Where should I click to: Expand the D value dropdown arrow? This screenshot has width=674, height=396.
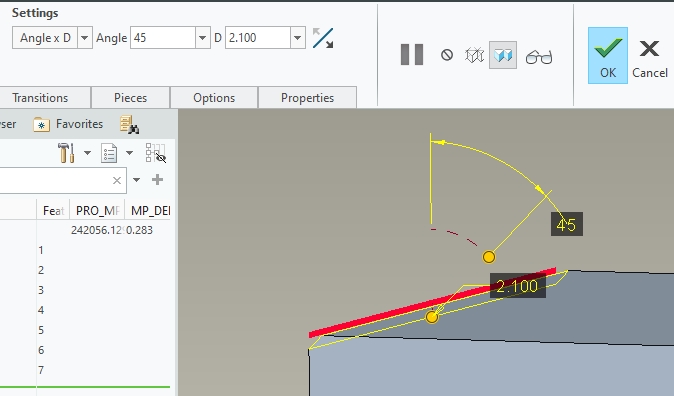pyautogui.click(x=297, y=38)
